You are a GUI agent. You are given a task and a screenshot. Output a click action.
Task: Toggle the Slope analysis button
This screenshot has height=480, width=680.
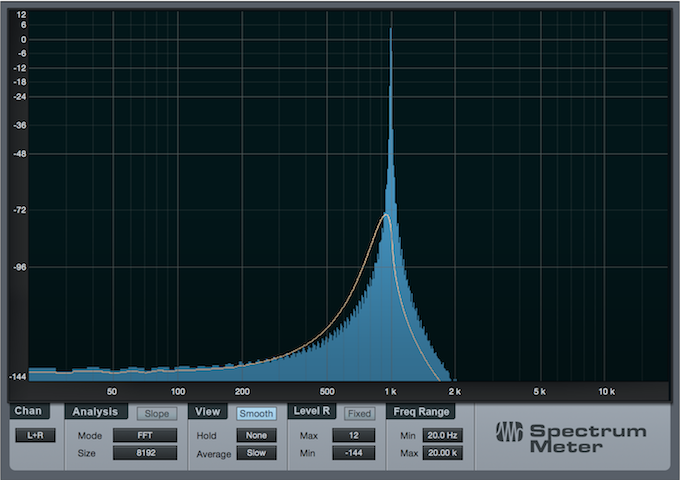(x=157, y=414)
